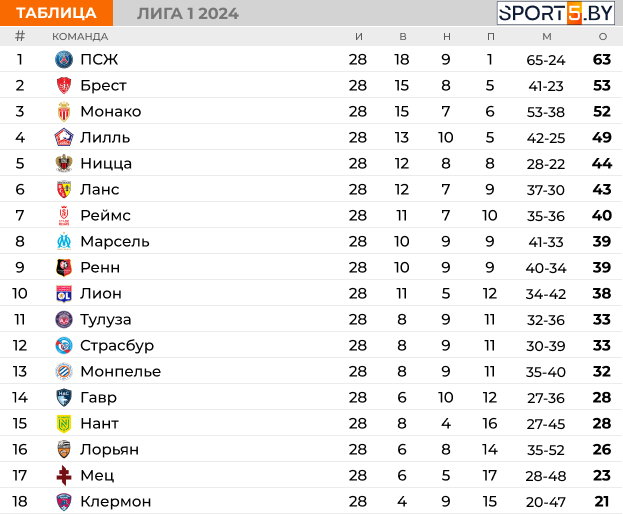Click the КОМАНДА column header
Viewport: 623px width, 514px height.
click(x=80, y=37)
